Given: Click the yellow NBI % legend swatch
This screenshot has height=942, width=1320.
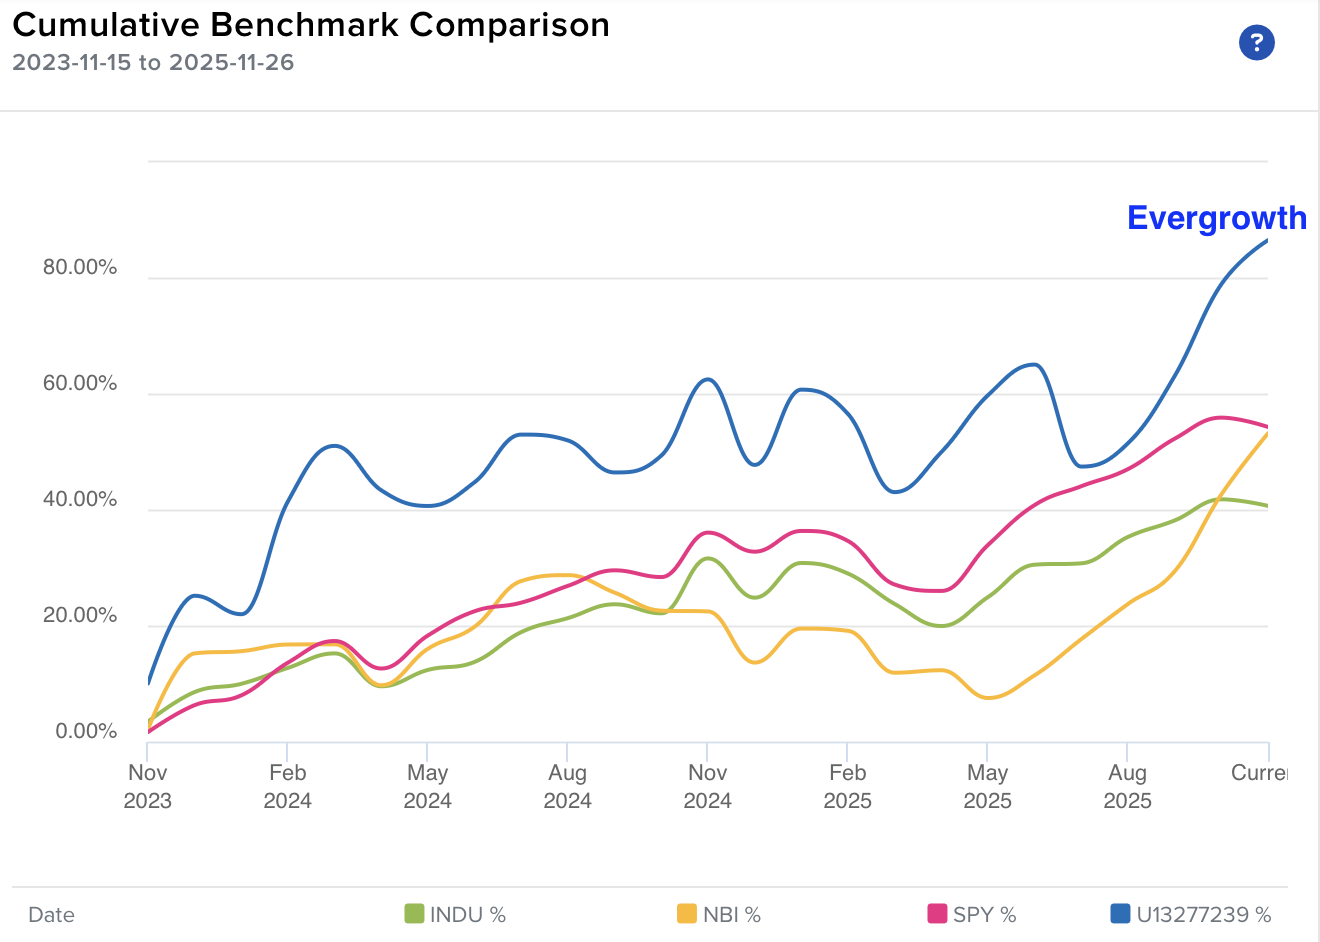Looking at the screenshot, I should (687, 914).
